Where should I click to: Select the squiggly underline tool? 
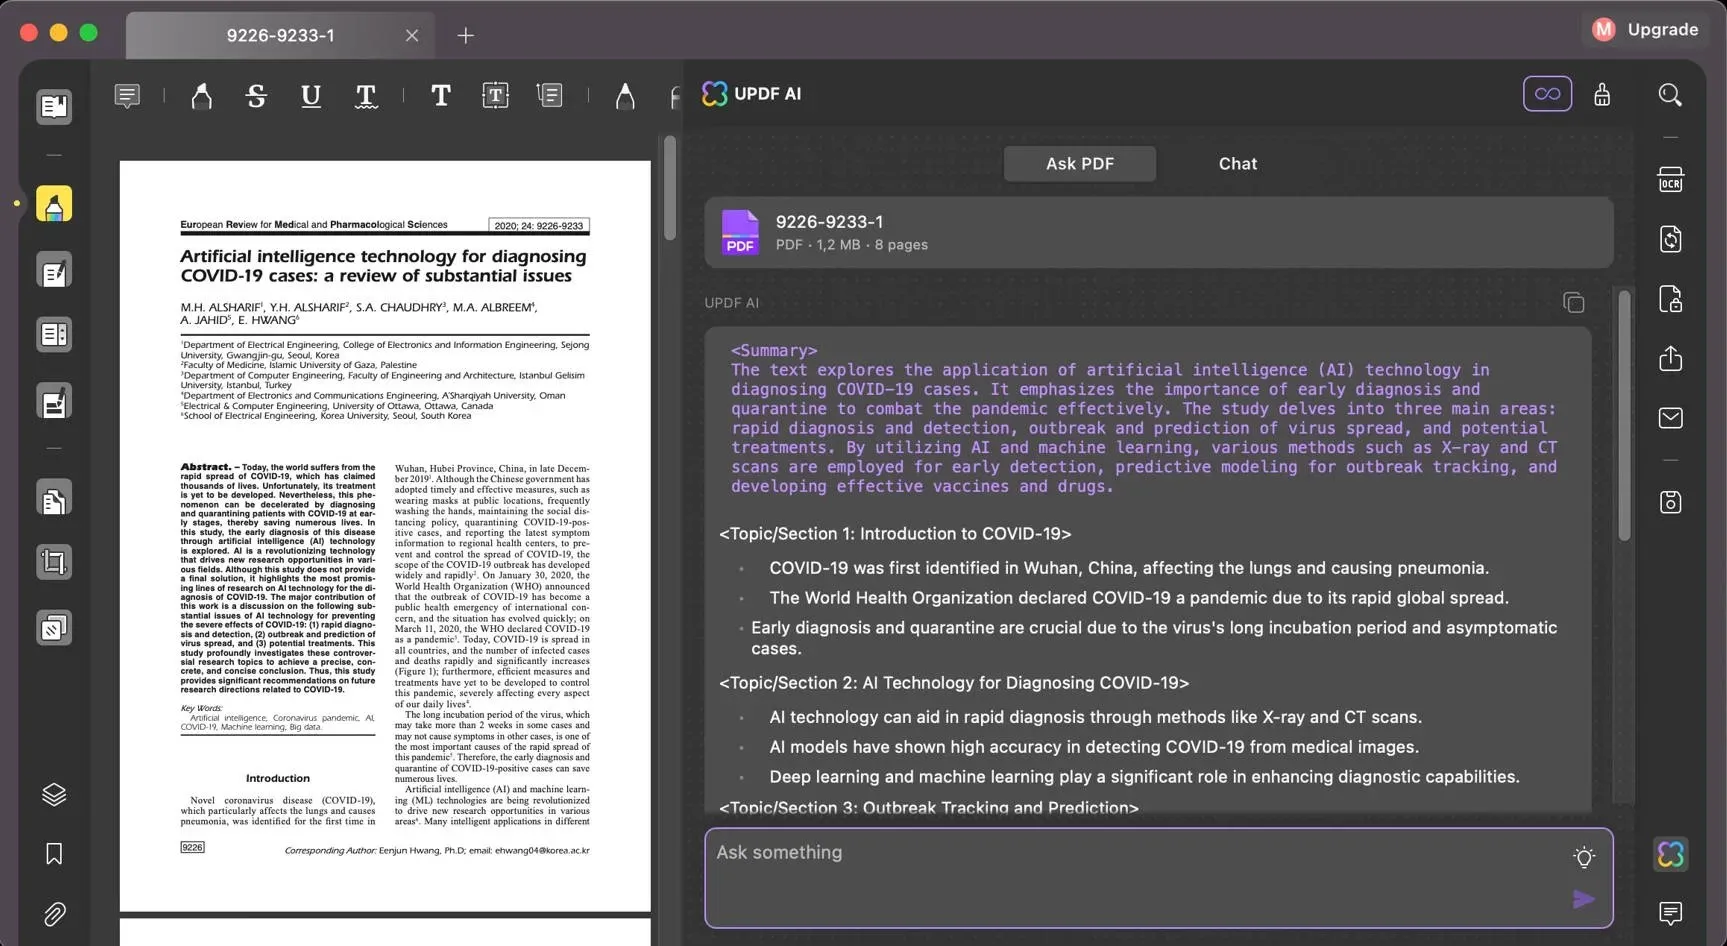(366, 96)
